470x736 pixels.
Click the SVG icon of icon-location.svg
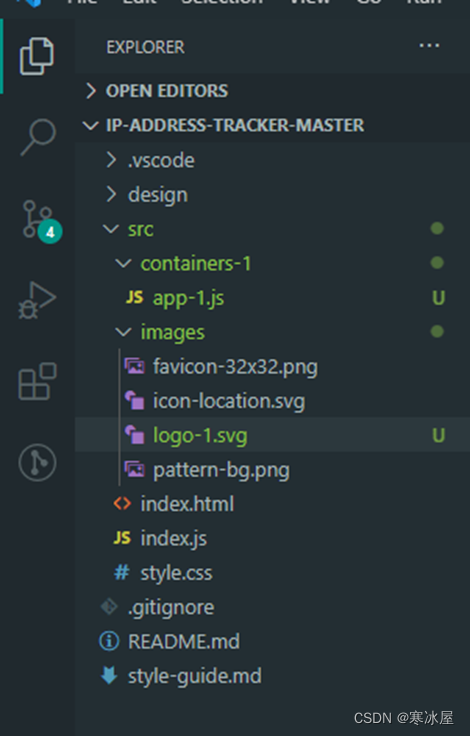coord(134,400)
